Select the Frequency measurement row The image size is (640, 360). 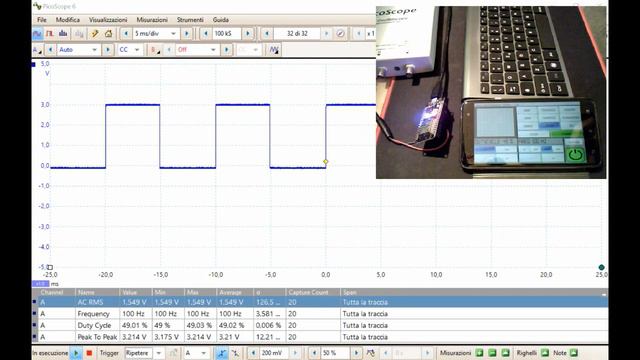click(x=320, y=314)
